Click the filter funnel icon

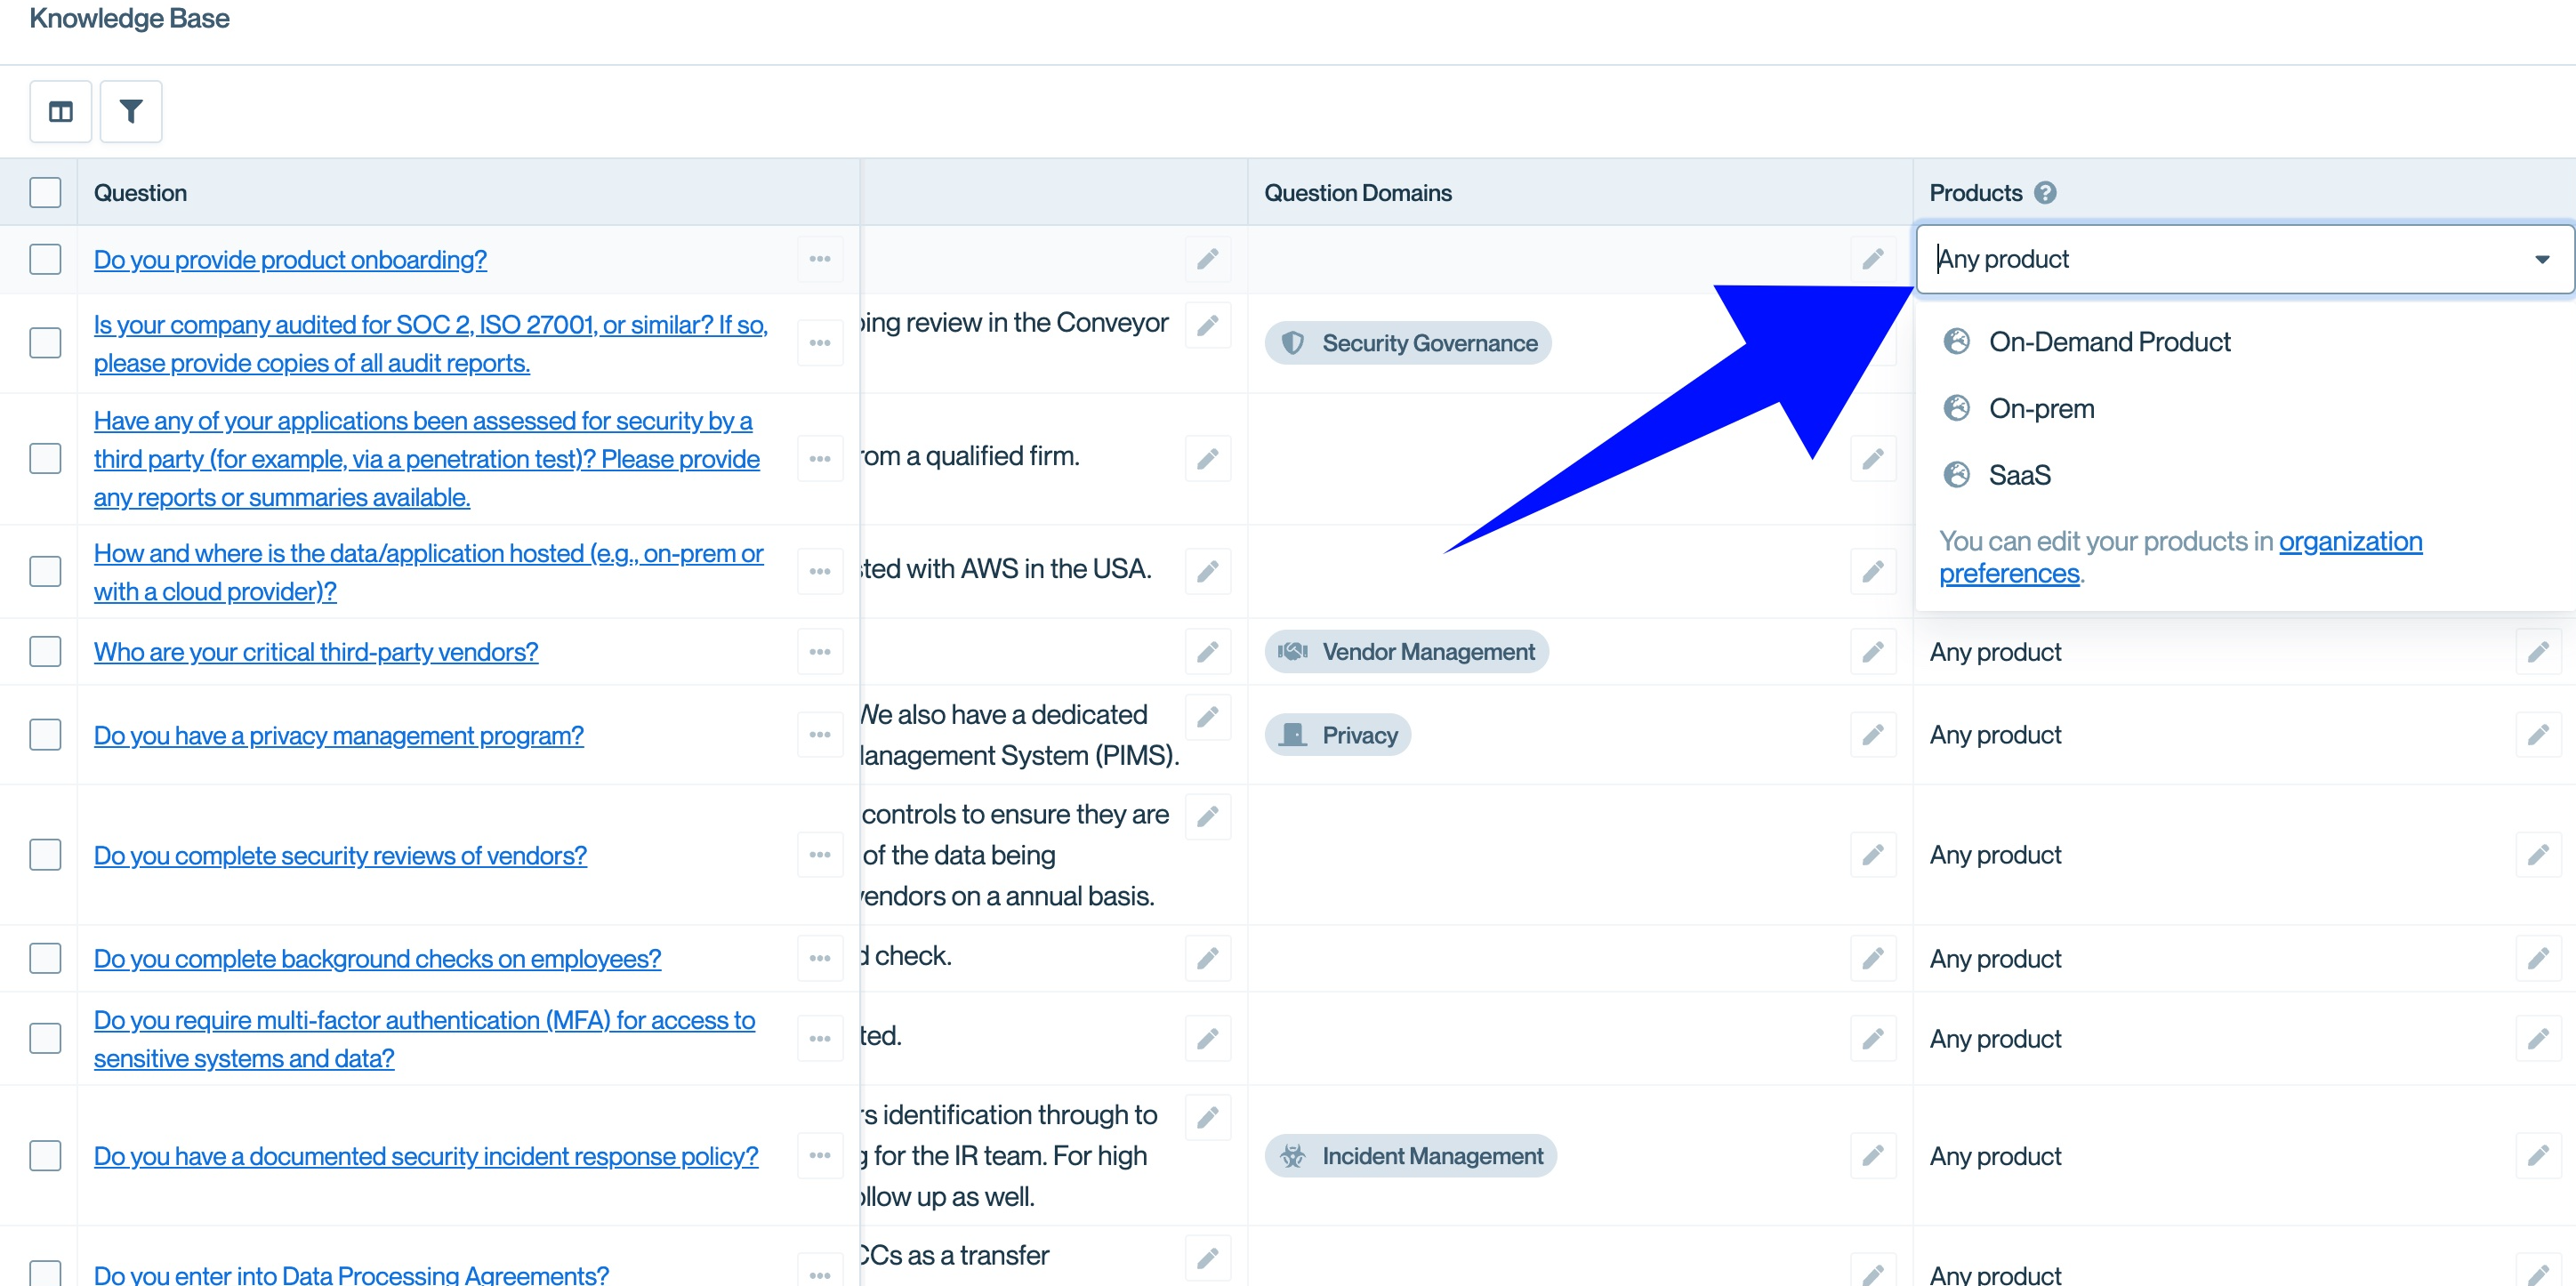pyautogui.click(x=131, y=111)
